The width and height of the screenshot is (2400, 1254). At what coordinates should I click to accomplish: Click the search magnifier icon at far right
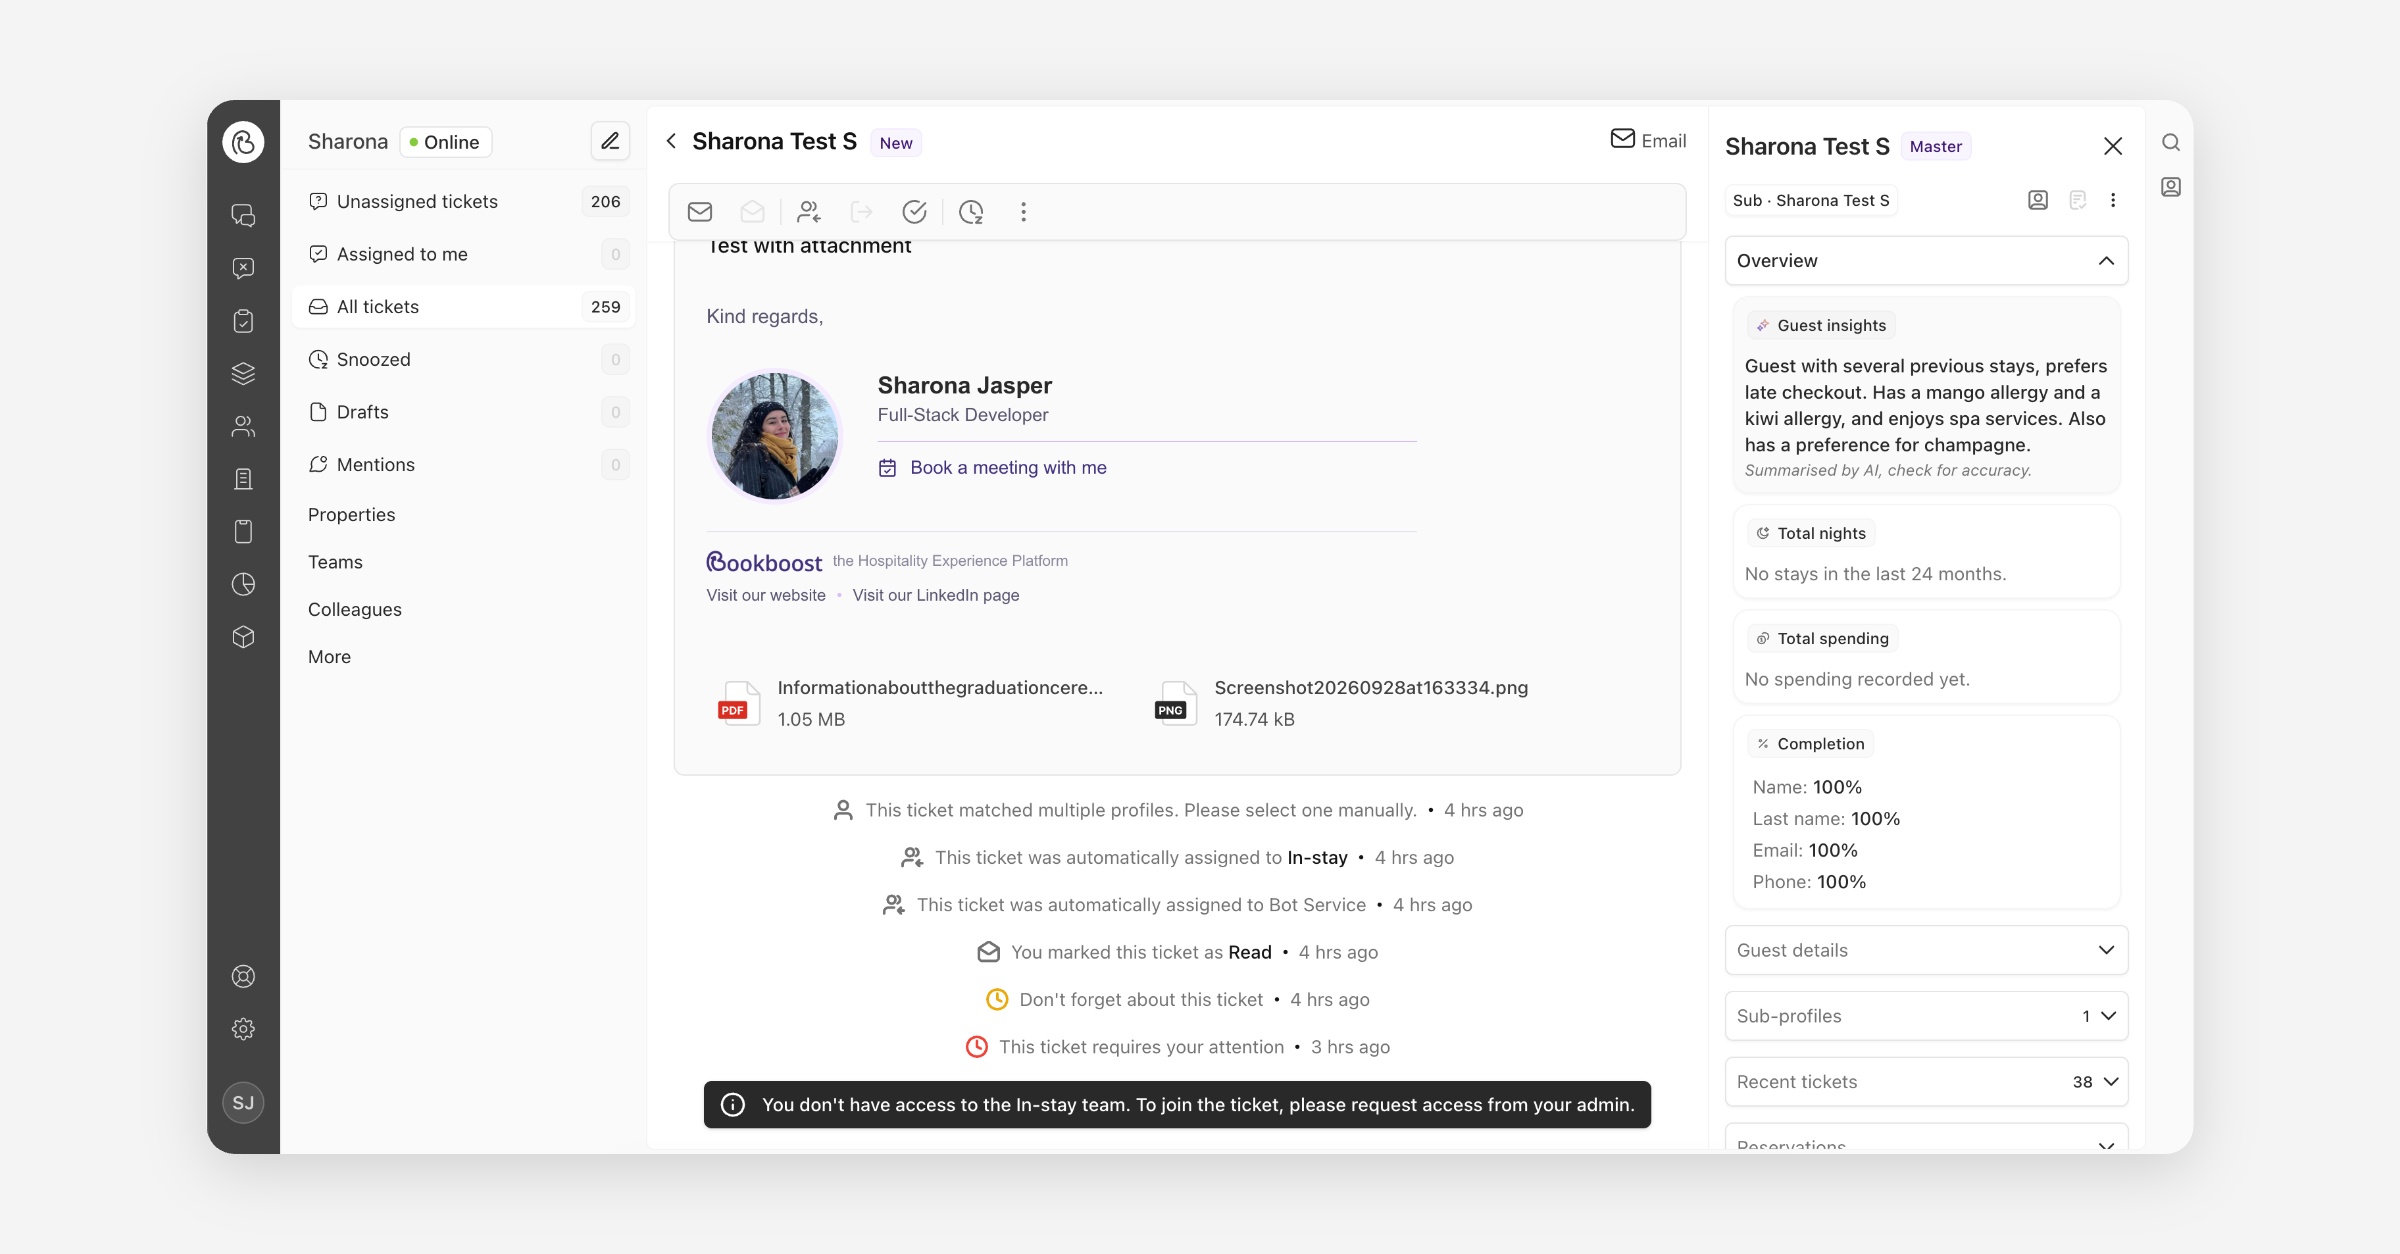pyautogui.click(x=2171, y=142)
